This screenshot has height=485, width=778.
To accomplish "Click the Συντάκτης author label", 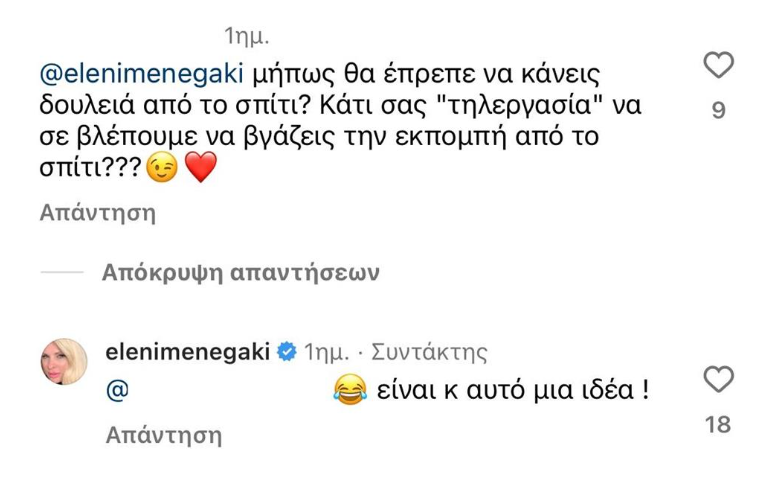I will [429, 352].
